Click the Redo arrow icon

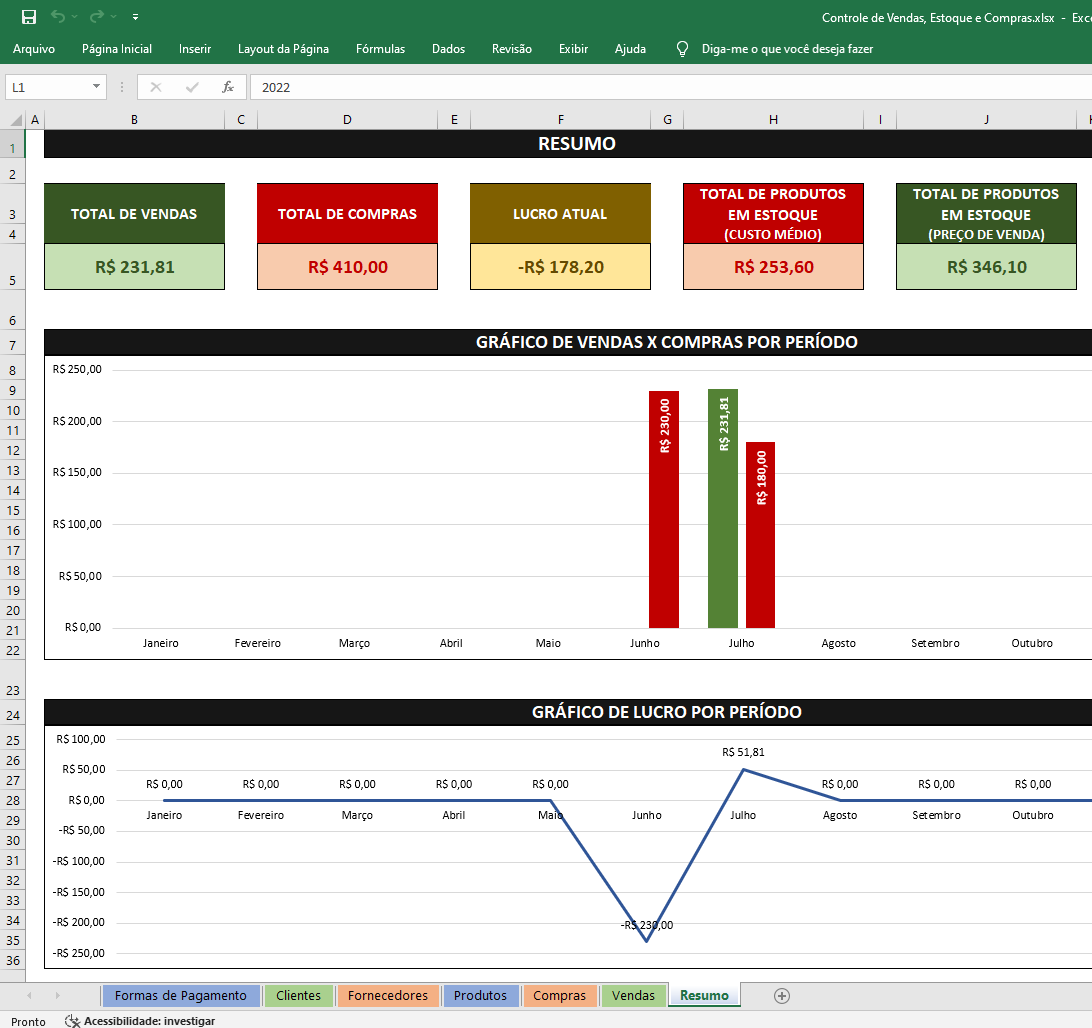point(96,17)
